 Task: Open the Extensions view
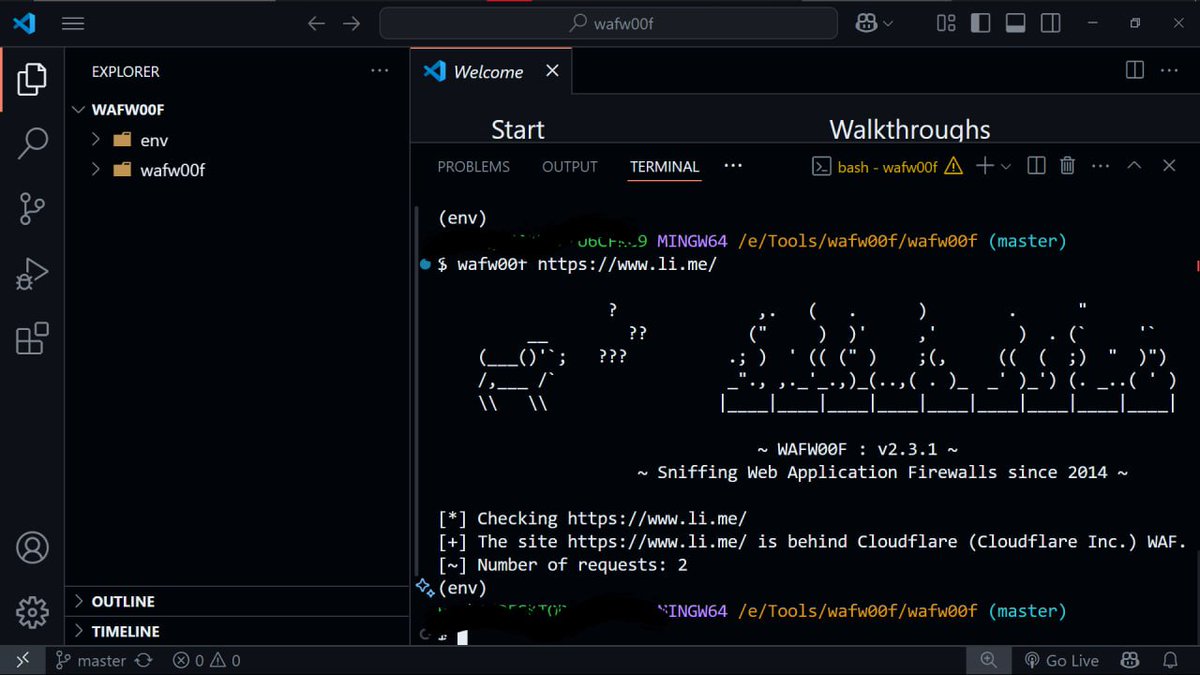point(32,338)
